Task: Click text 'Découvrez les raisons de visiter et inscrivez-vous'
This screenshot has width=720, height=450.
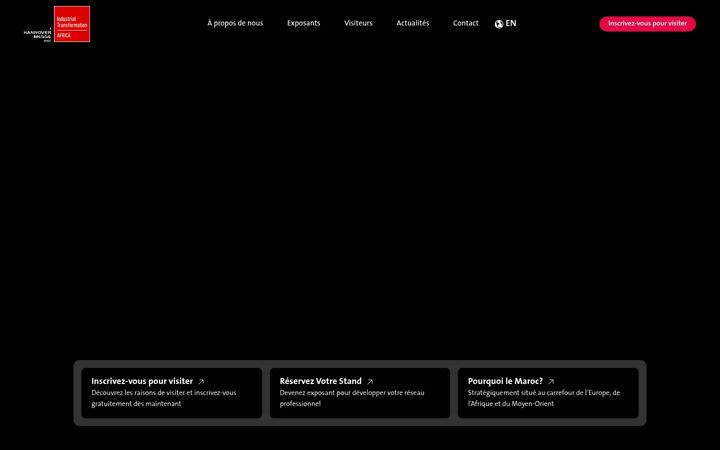Action: (164, 393)
